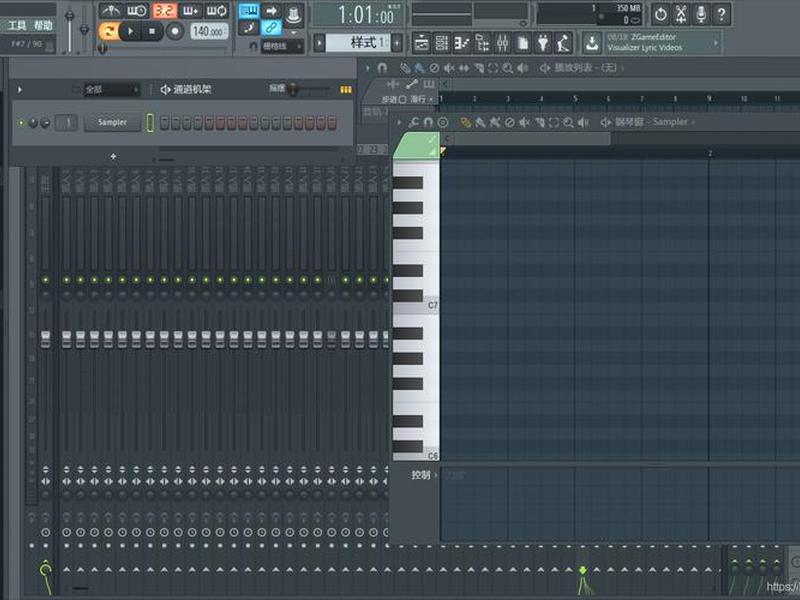Image resolution: width=800 pixels, height=600 pixels.
Task: Toggle the step-edit checkbox in playlist
Action: 402,99
